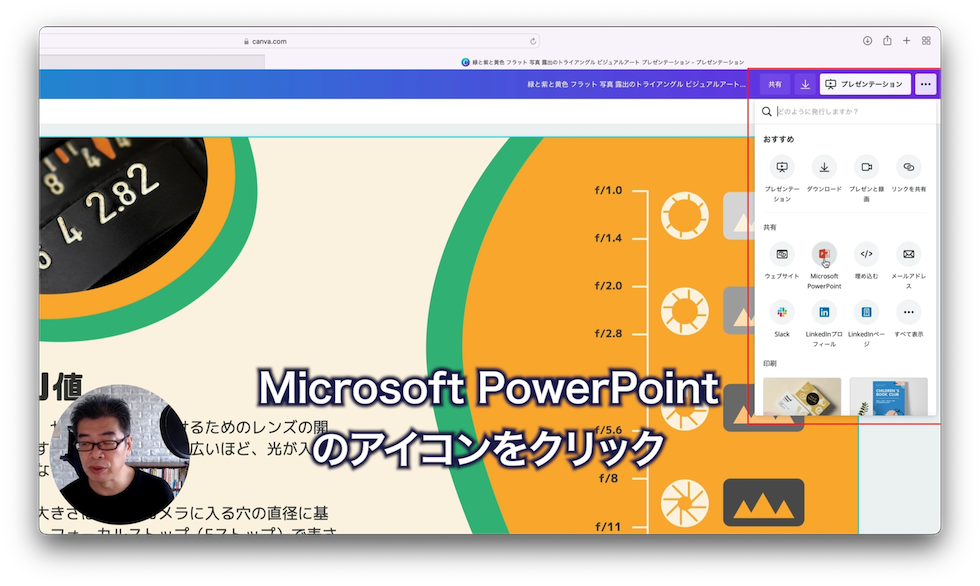Screen dimensions: 980x586
Task: Select the ダウンロード icon in the おすすめ section
Action: pos(824,167)
